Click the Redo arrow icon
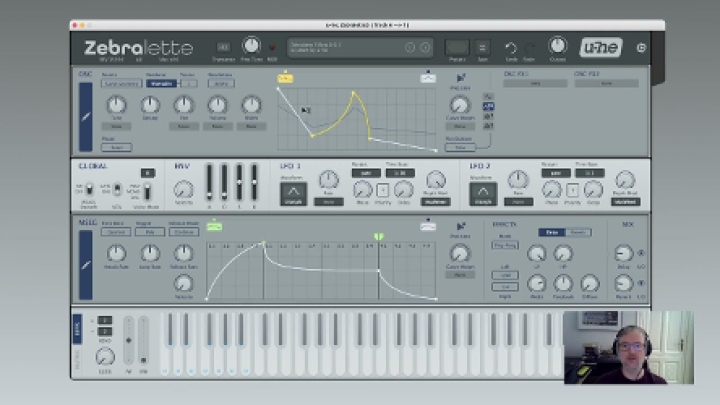This screenshot has width=720, height=405. click(x=529, y=48)
